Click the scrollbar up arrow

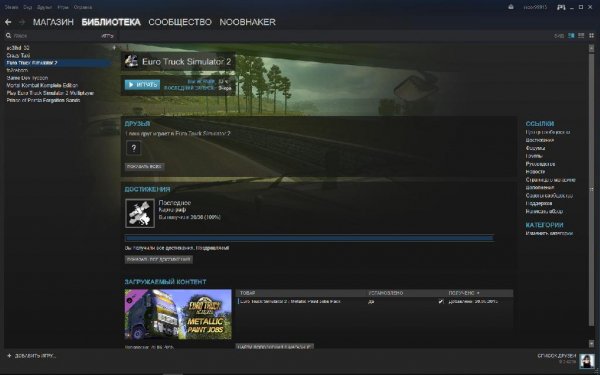tap(591, 48)
